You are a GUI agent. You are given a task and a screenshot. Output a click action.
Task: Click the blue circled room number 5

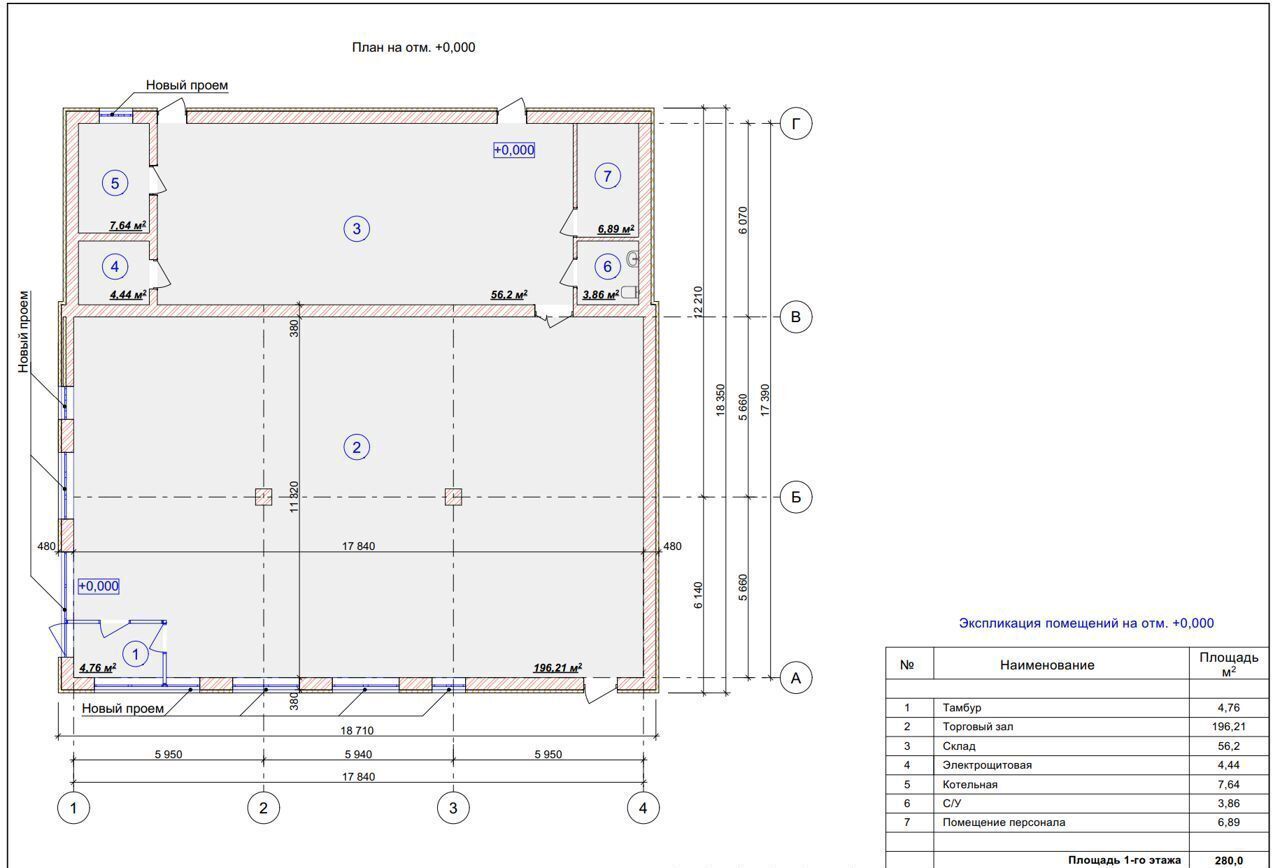tap(115, 183)
